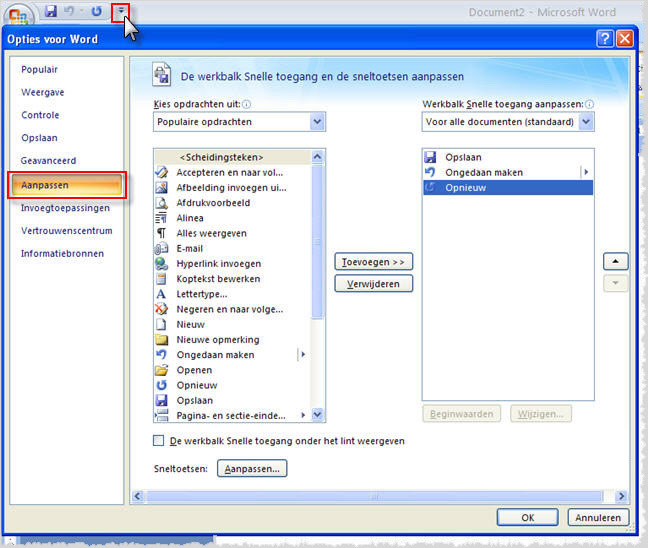Select the Nieuw document icon in the command list

(x=161, y=324)
